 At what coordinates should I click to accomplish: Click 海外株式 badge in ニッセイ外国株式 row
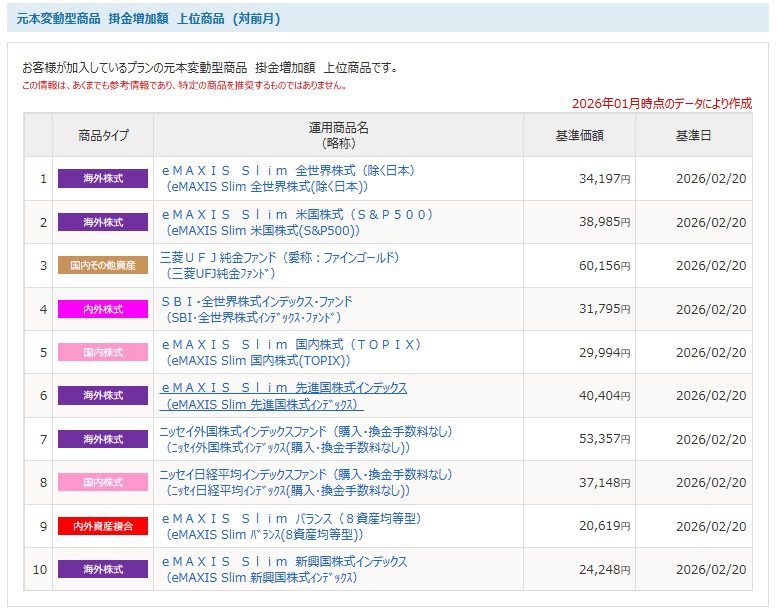[103, 439]
